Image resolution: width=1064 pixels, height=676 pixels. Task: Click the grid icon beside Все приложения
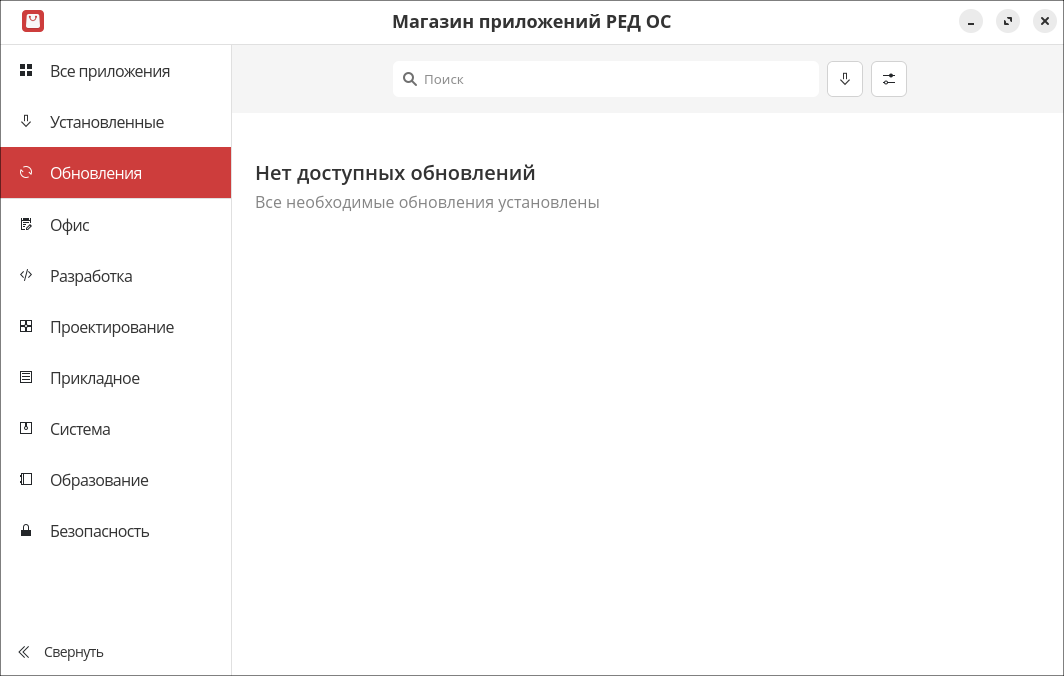[26, 71]
